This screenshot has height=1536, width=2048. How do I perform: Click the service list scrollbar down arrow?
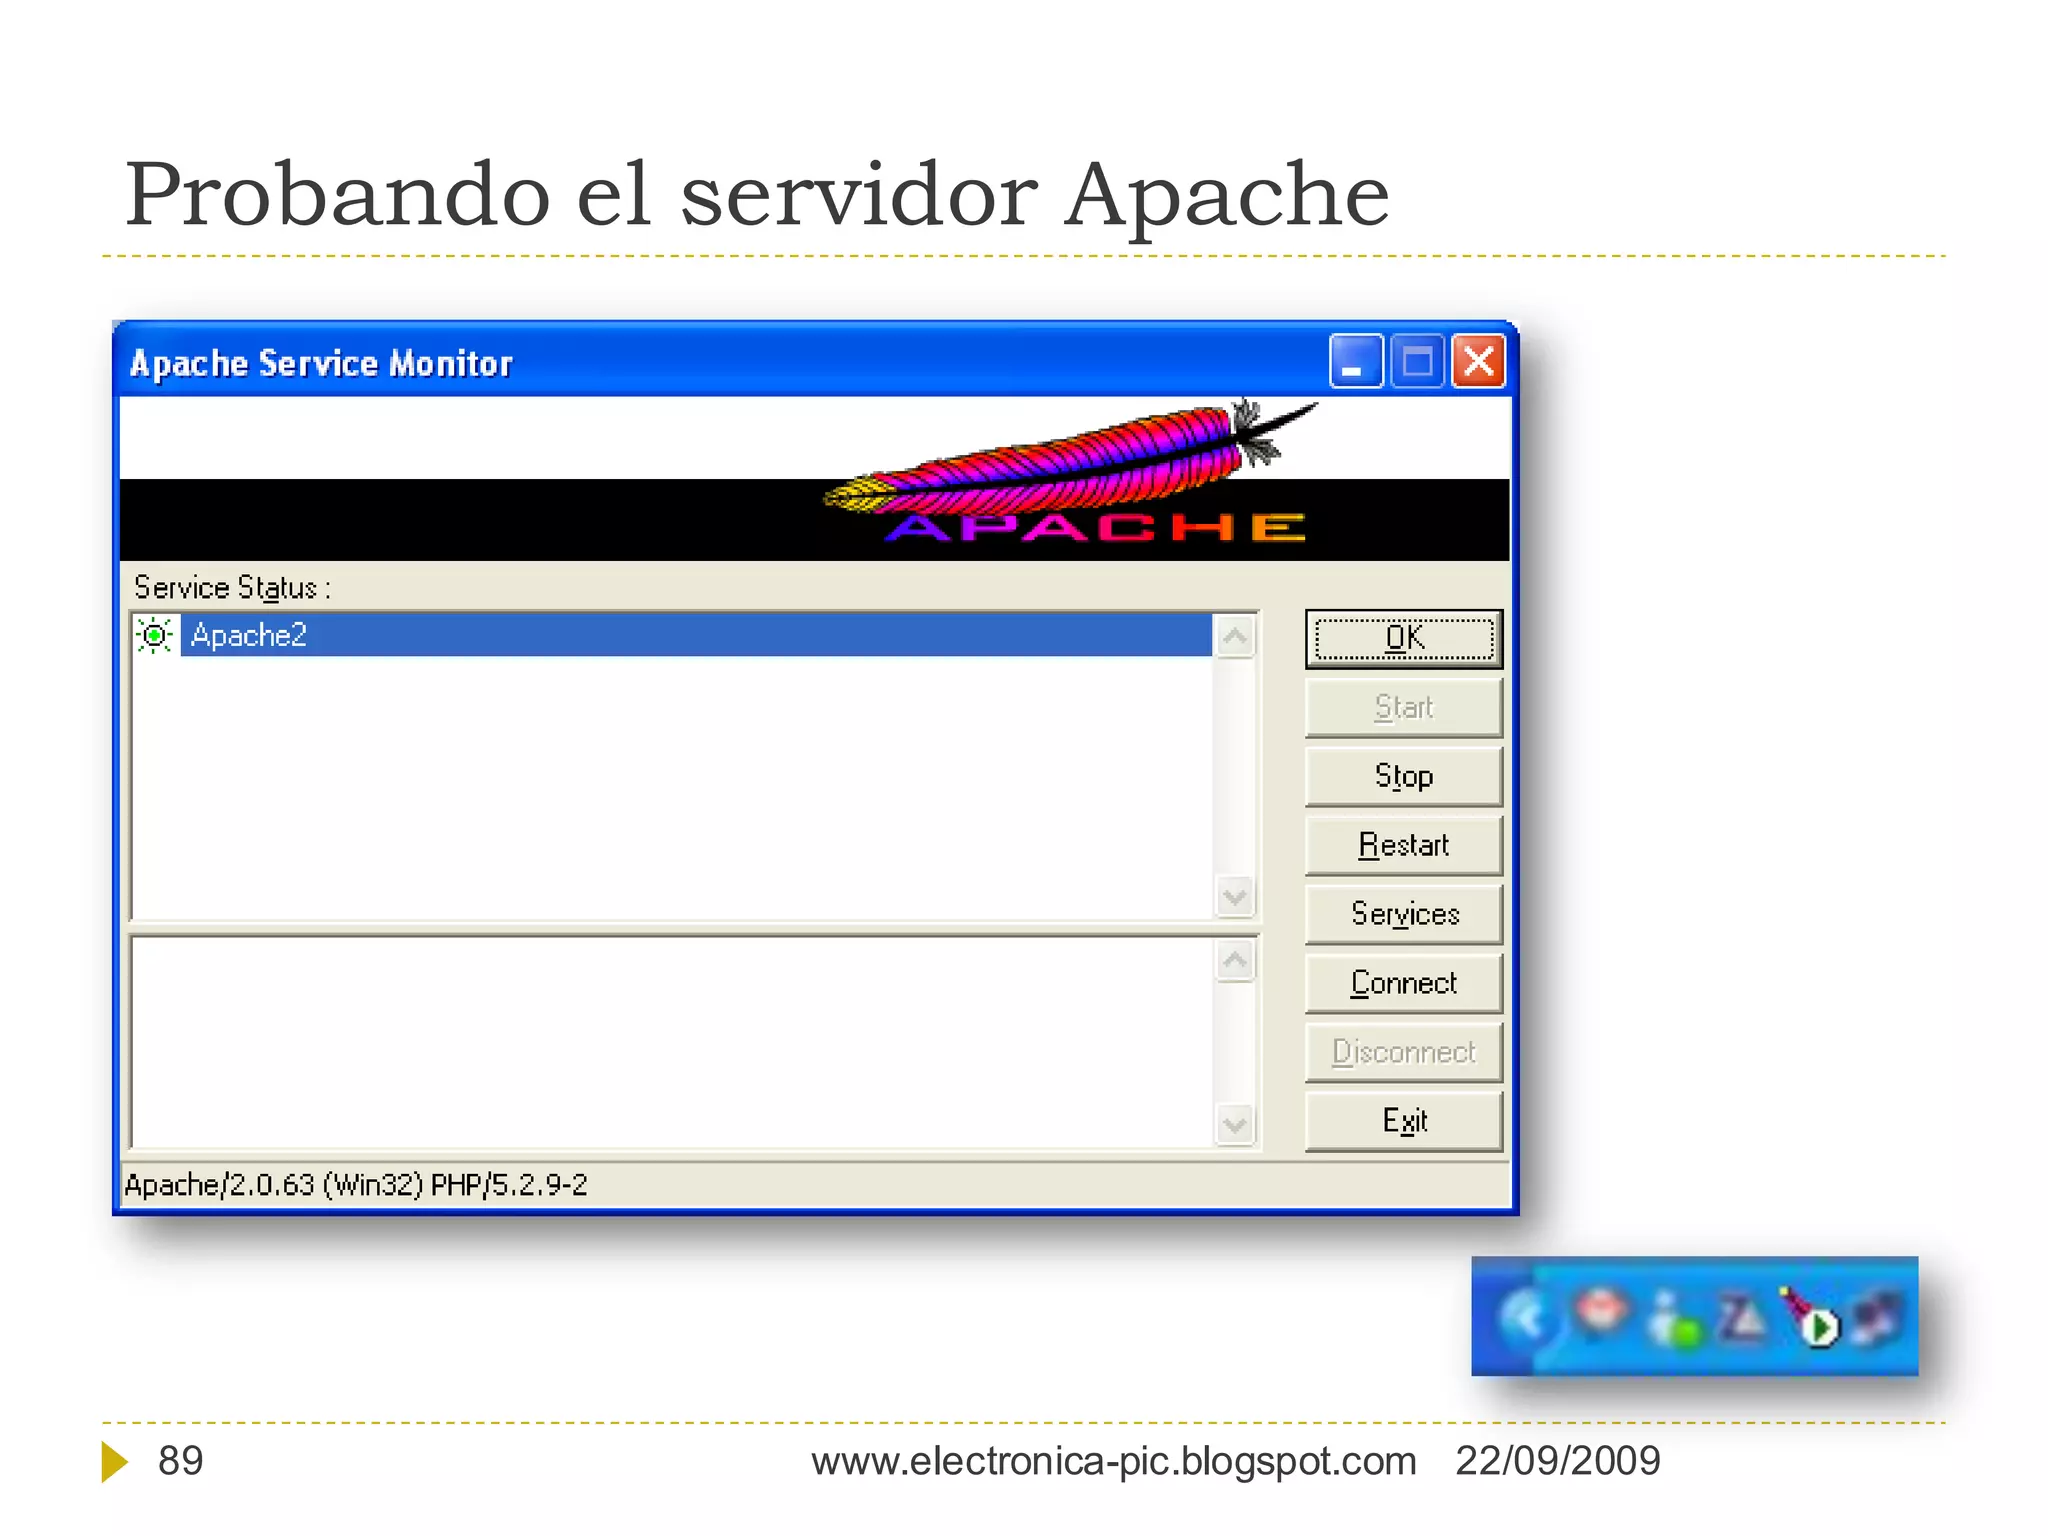1236,896
